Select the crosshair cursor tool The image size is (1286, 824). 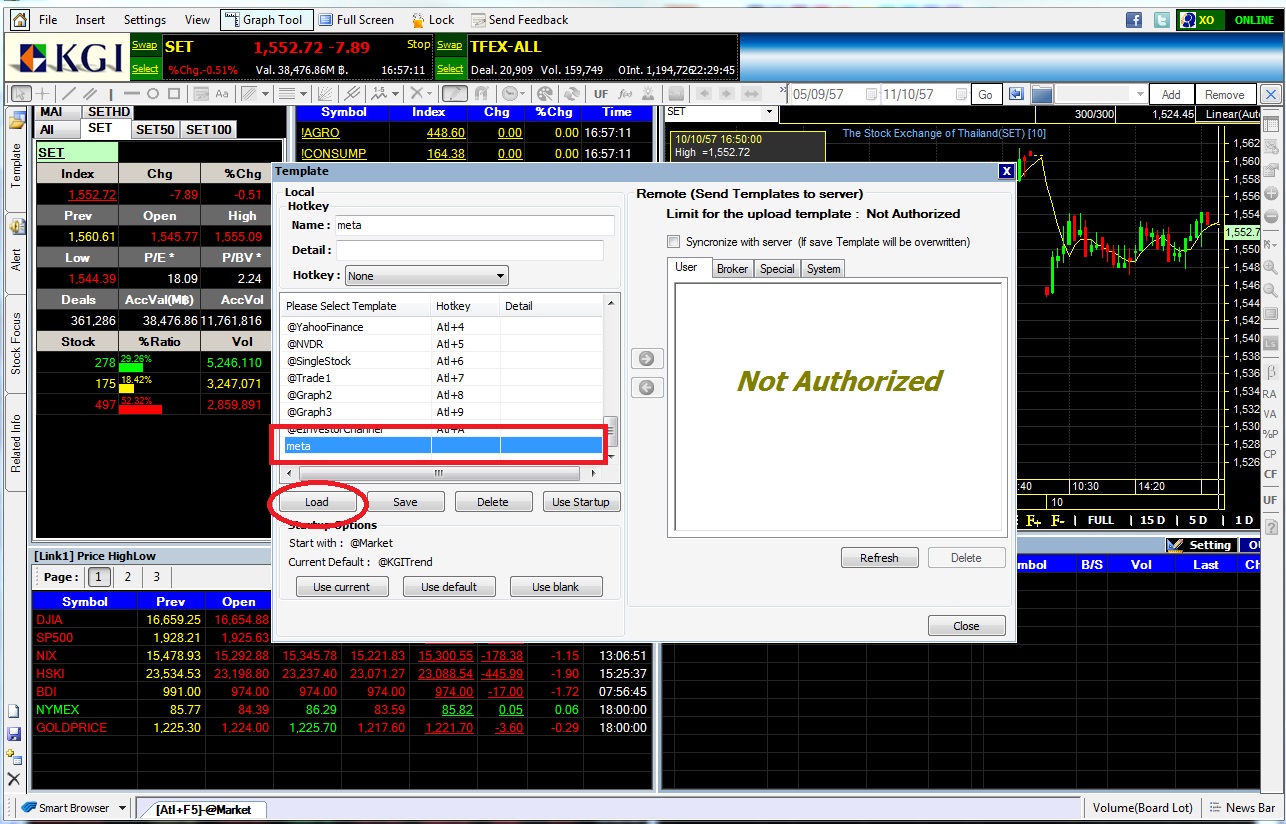point(42,94)
